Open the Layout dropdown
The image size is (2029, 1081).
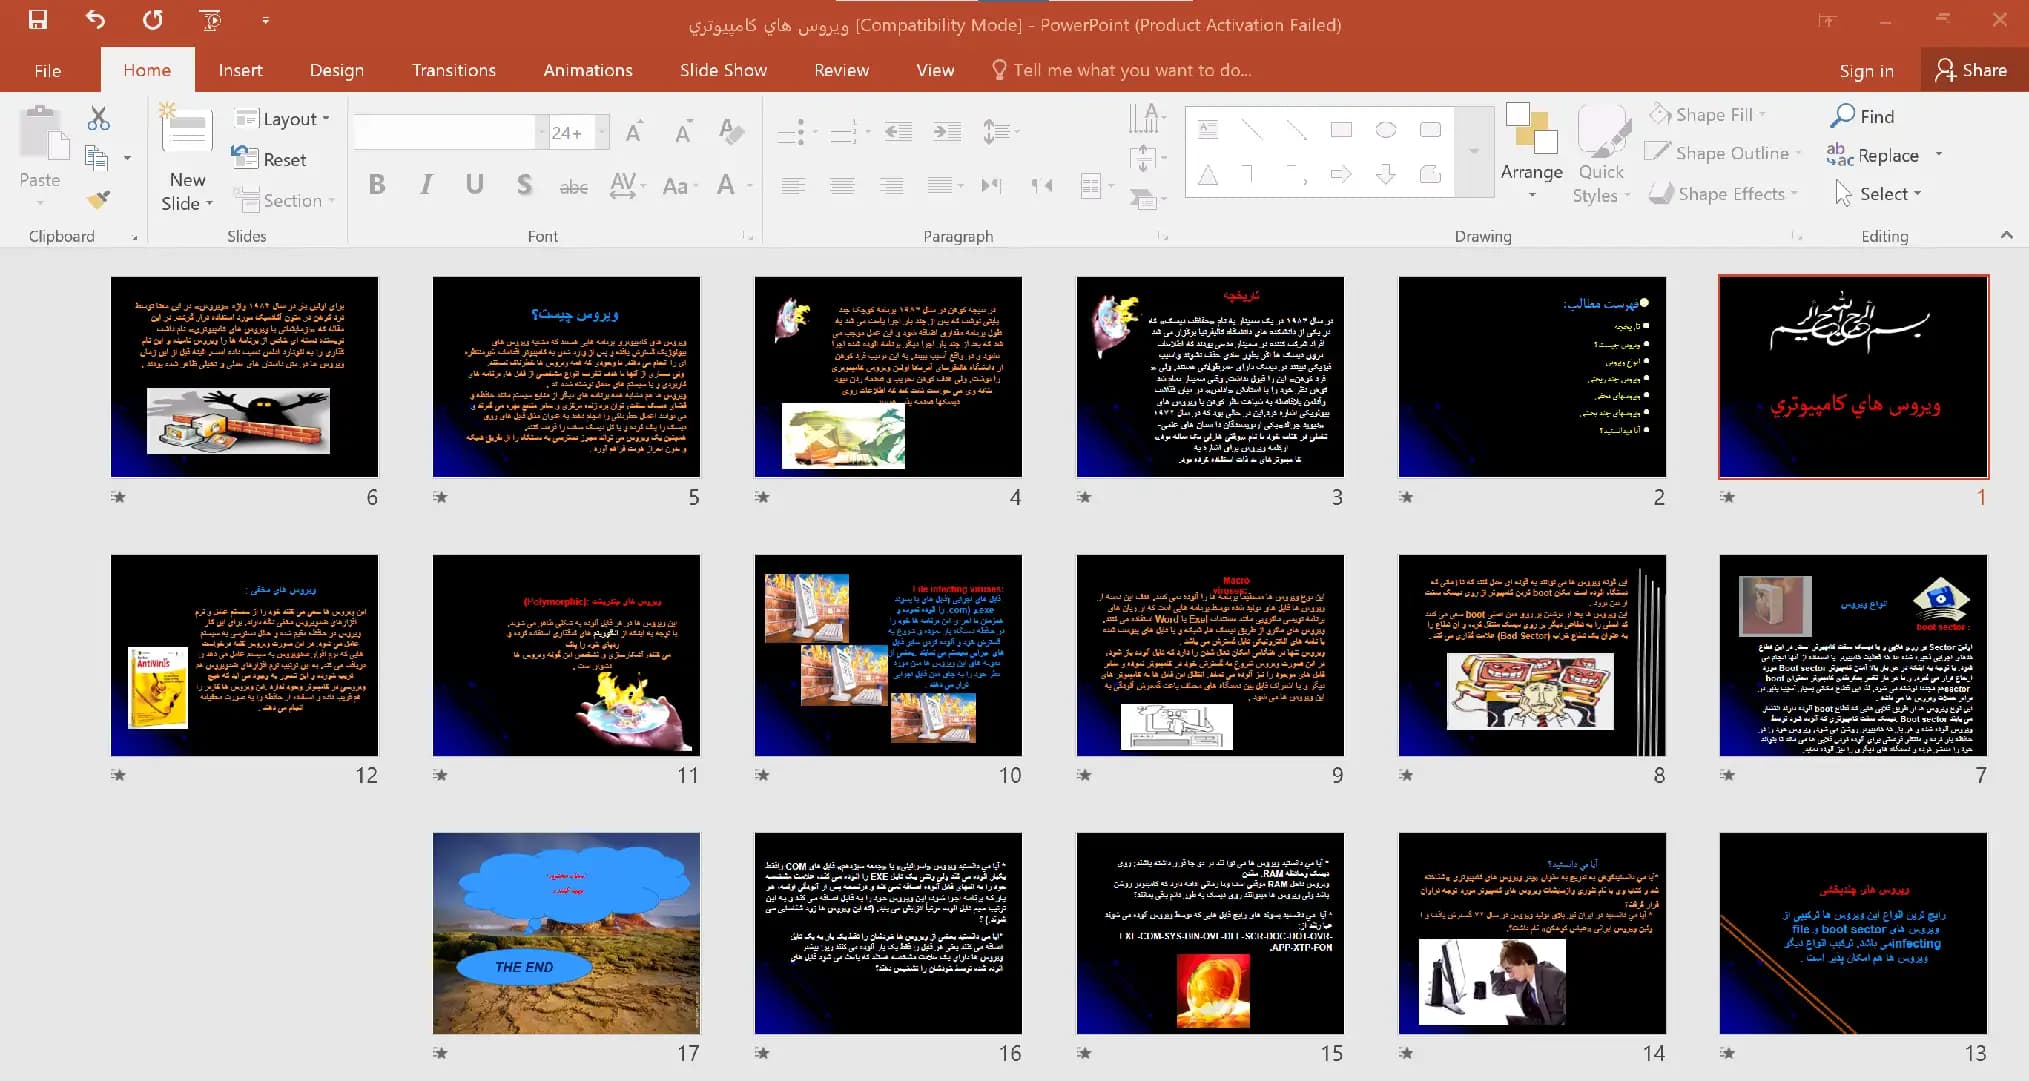(x=283, y=119)
